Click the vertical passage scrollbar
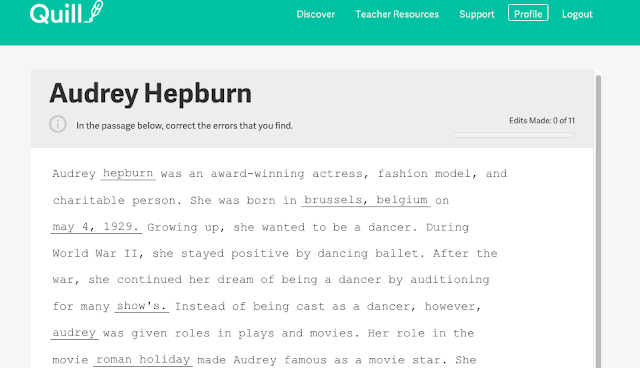640x368 pixels. (598, 220)
